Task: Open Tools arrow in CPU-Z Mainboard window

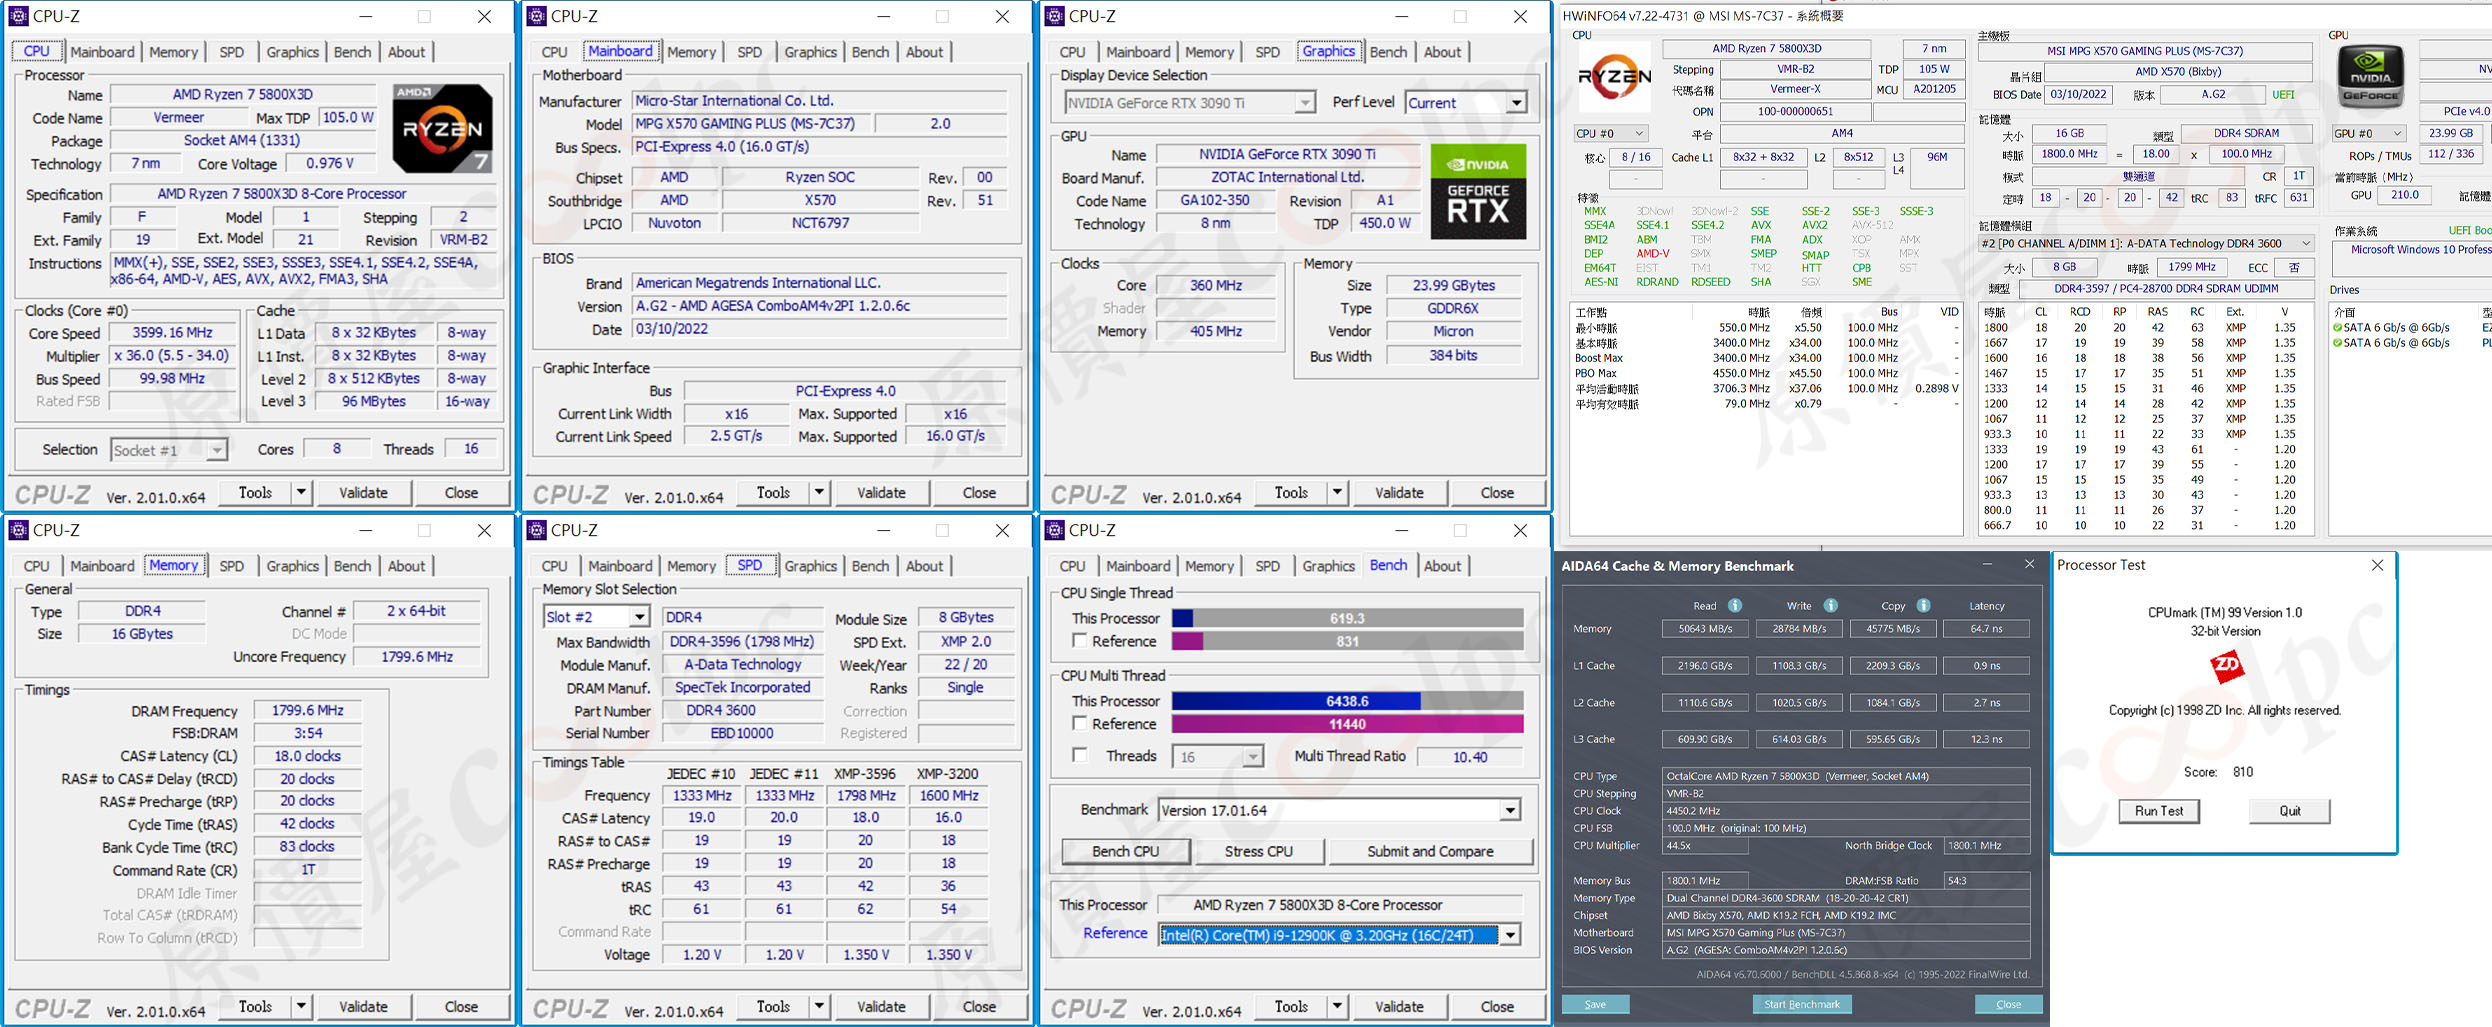Action: [819, 492]
